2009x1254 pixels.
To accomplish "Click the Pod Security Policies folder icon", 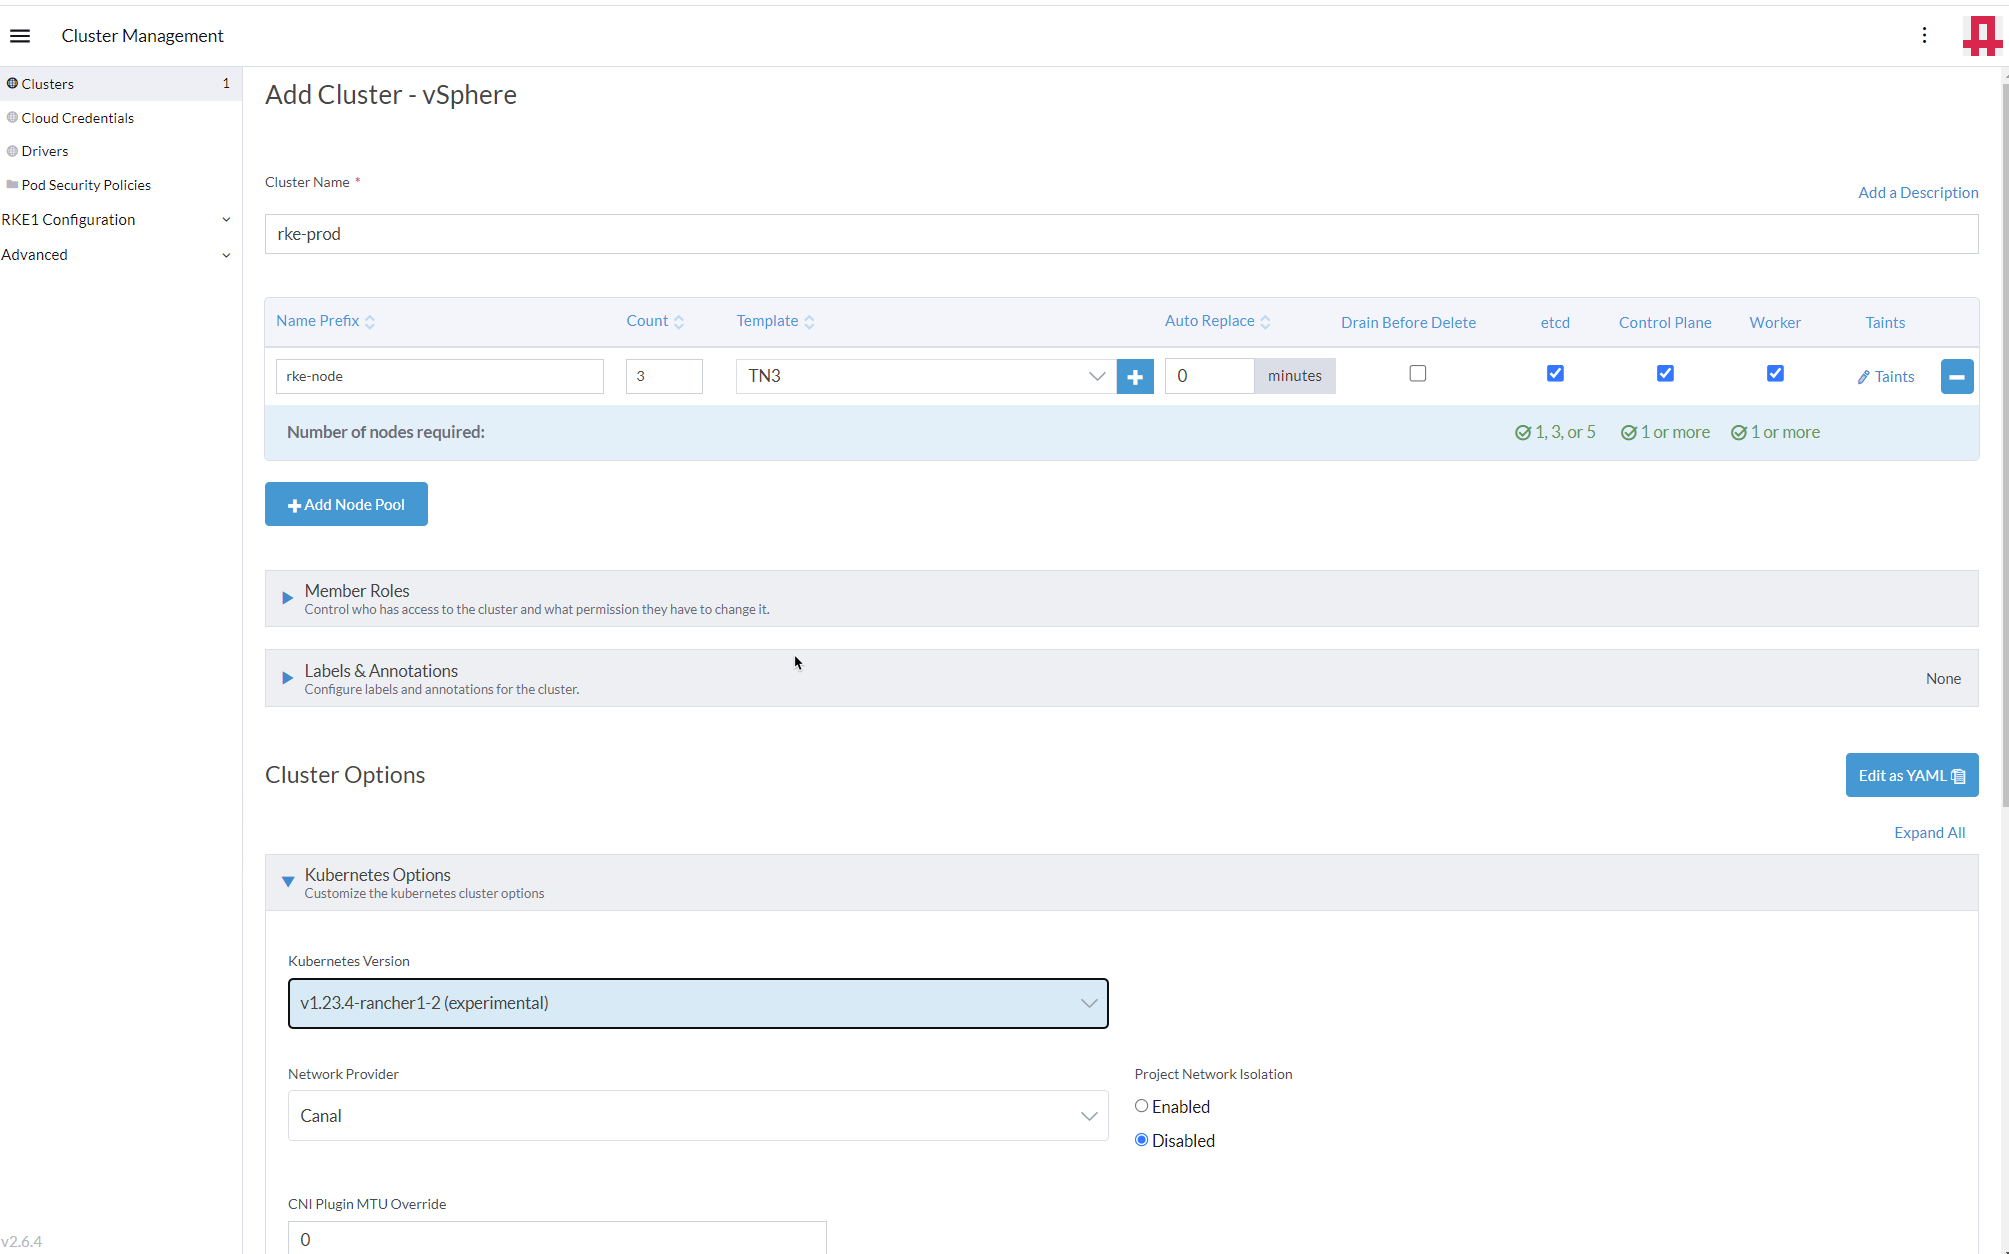I will click(x=12, y=185).
